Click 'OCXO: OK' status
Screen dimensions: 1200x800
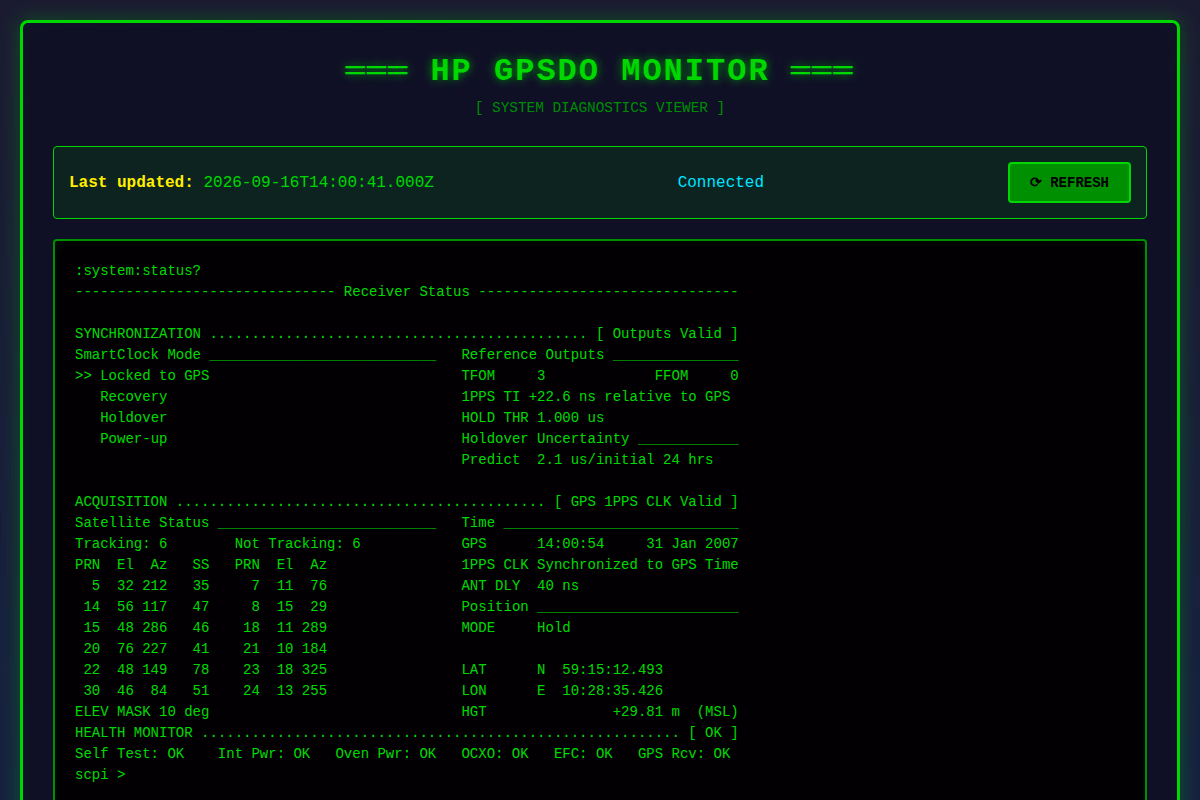point(495,754)
